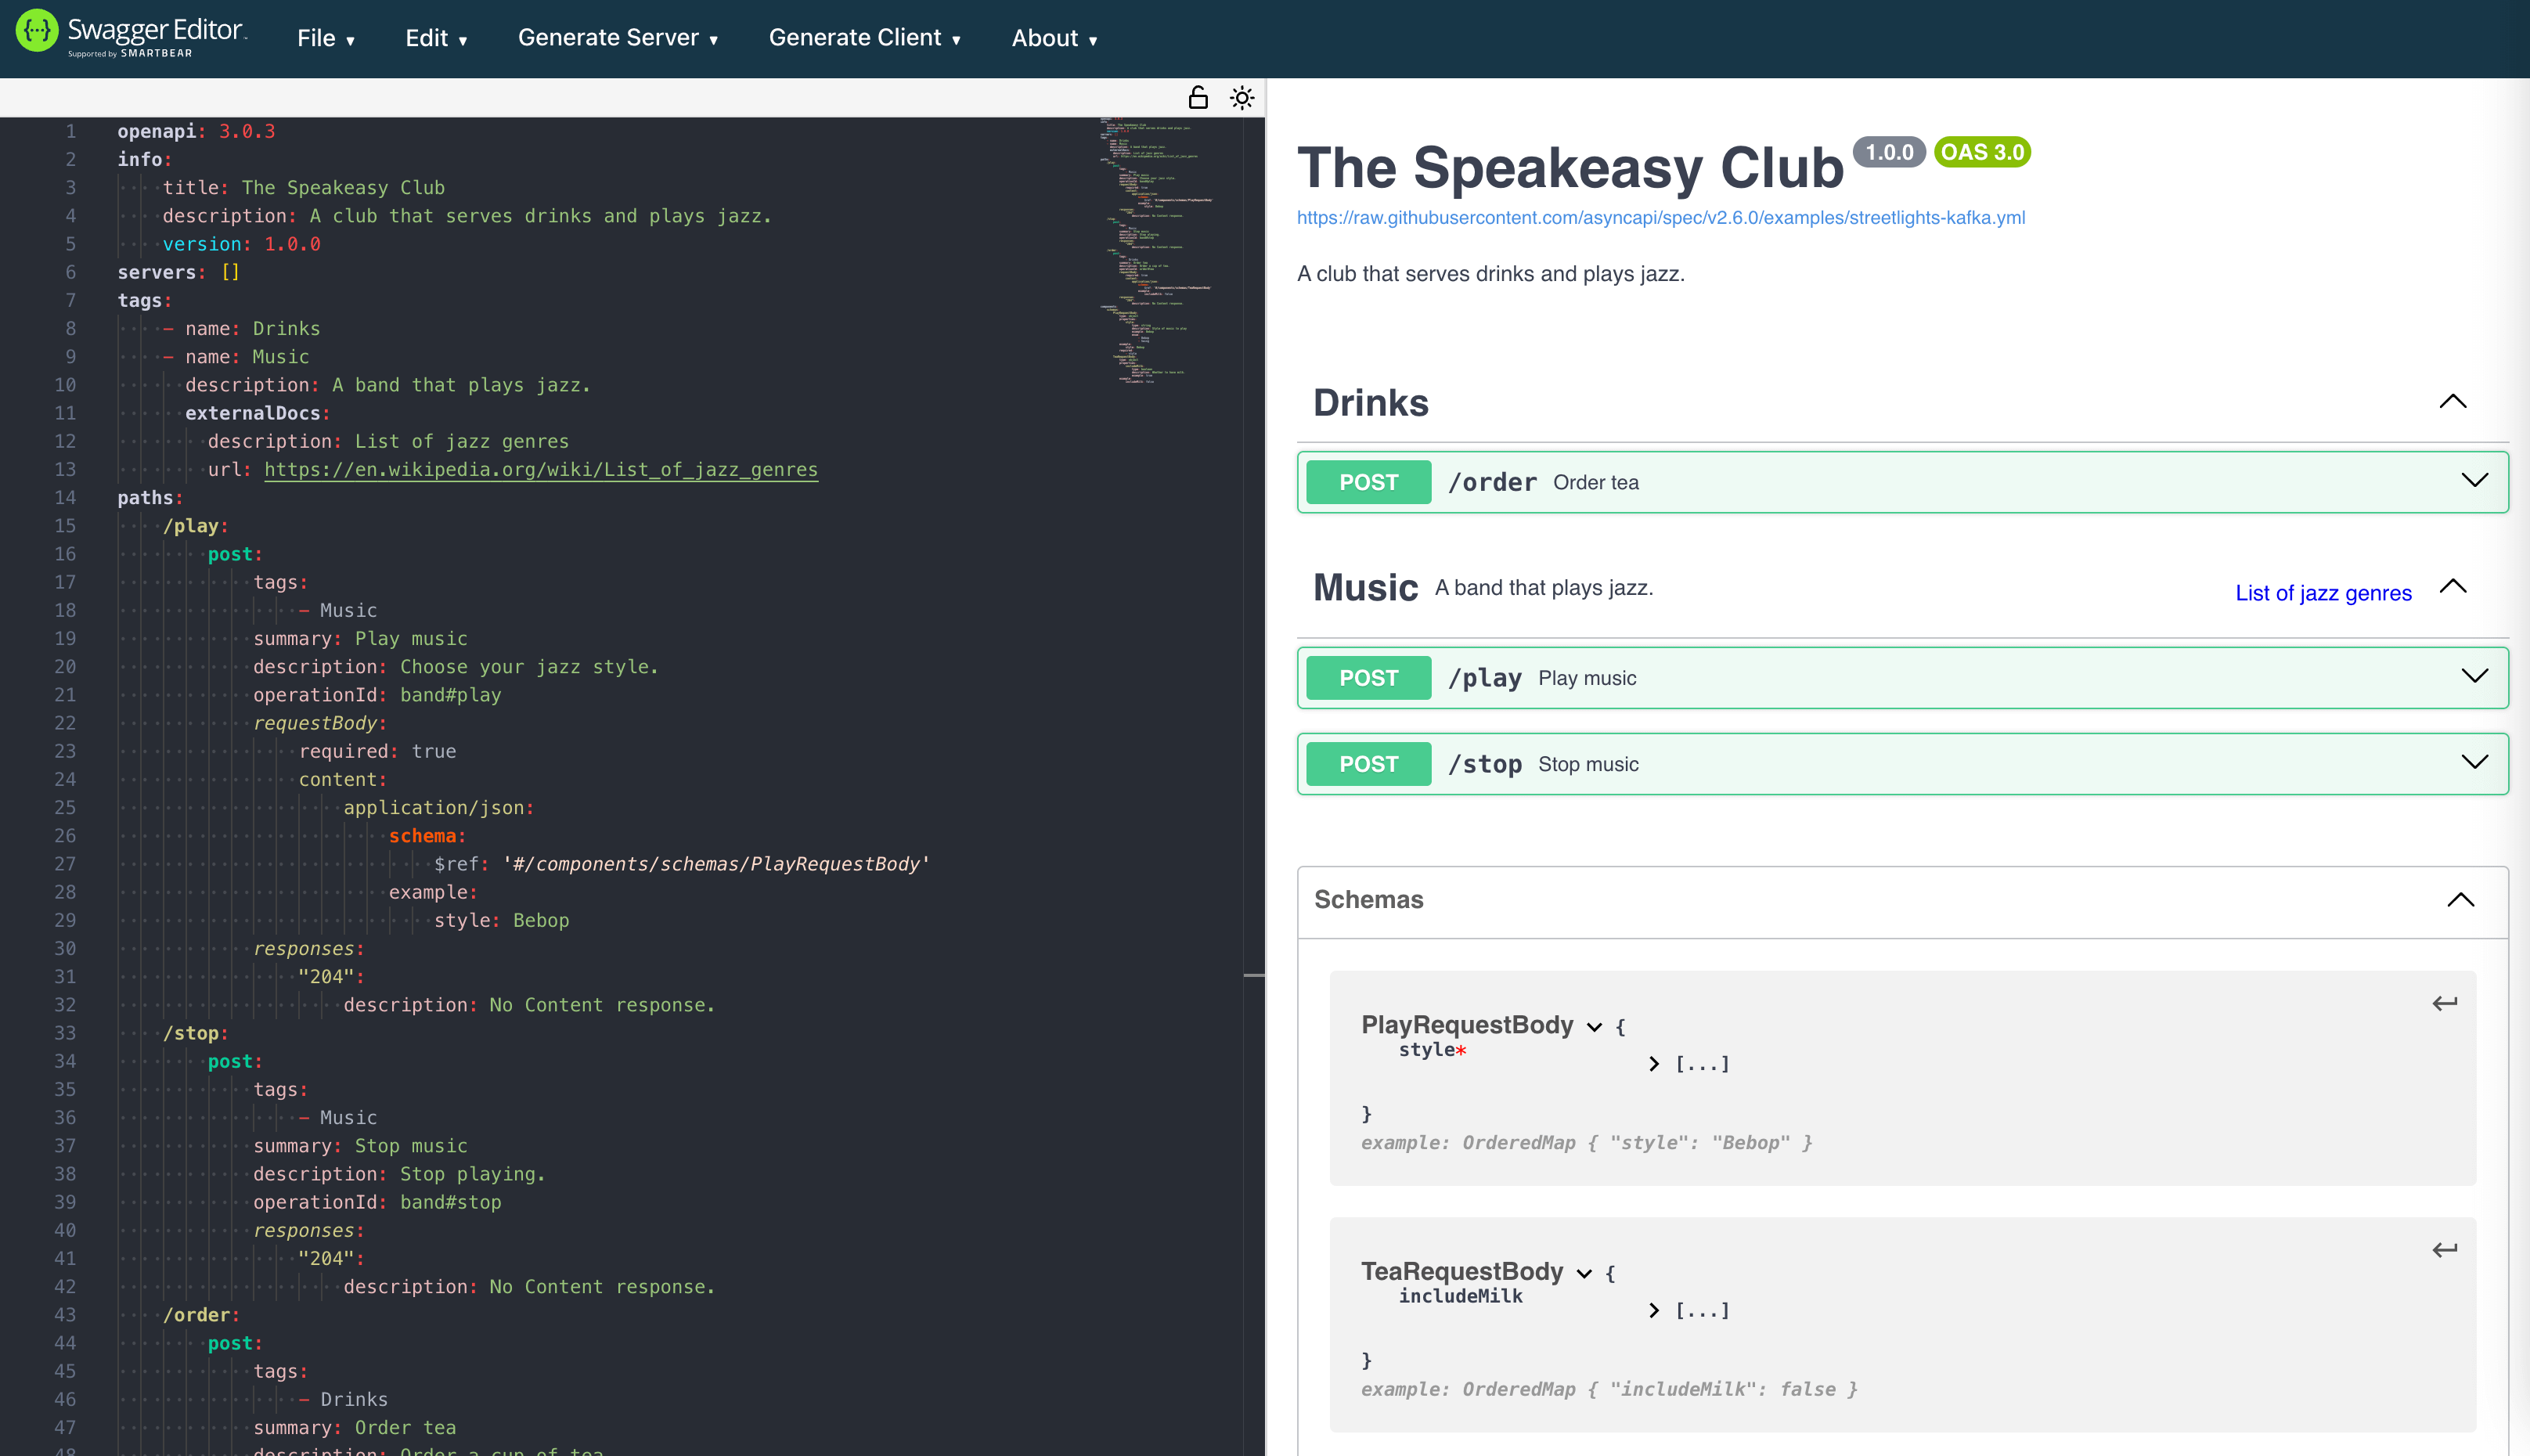Collapse the Music tag section arrow
The width and height of the screenshot is (2530, 1456).
tap(2452, 587)
